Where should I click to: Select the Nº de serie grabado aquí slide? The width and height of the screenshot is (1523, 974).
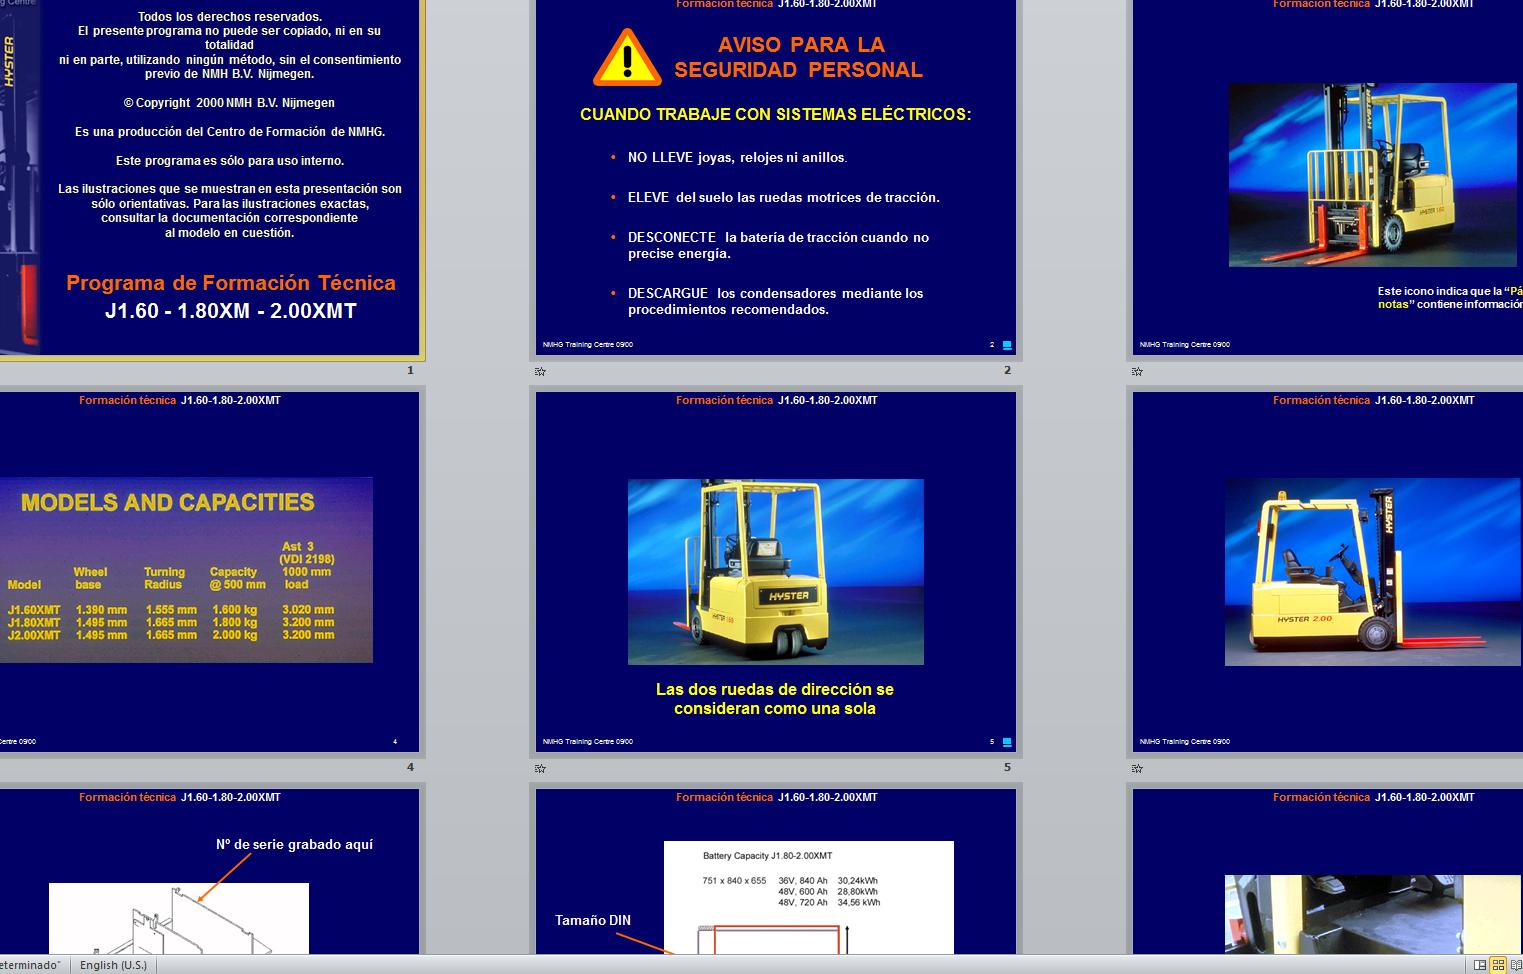209,871
